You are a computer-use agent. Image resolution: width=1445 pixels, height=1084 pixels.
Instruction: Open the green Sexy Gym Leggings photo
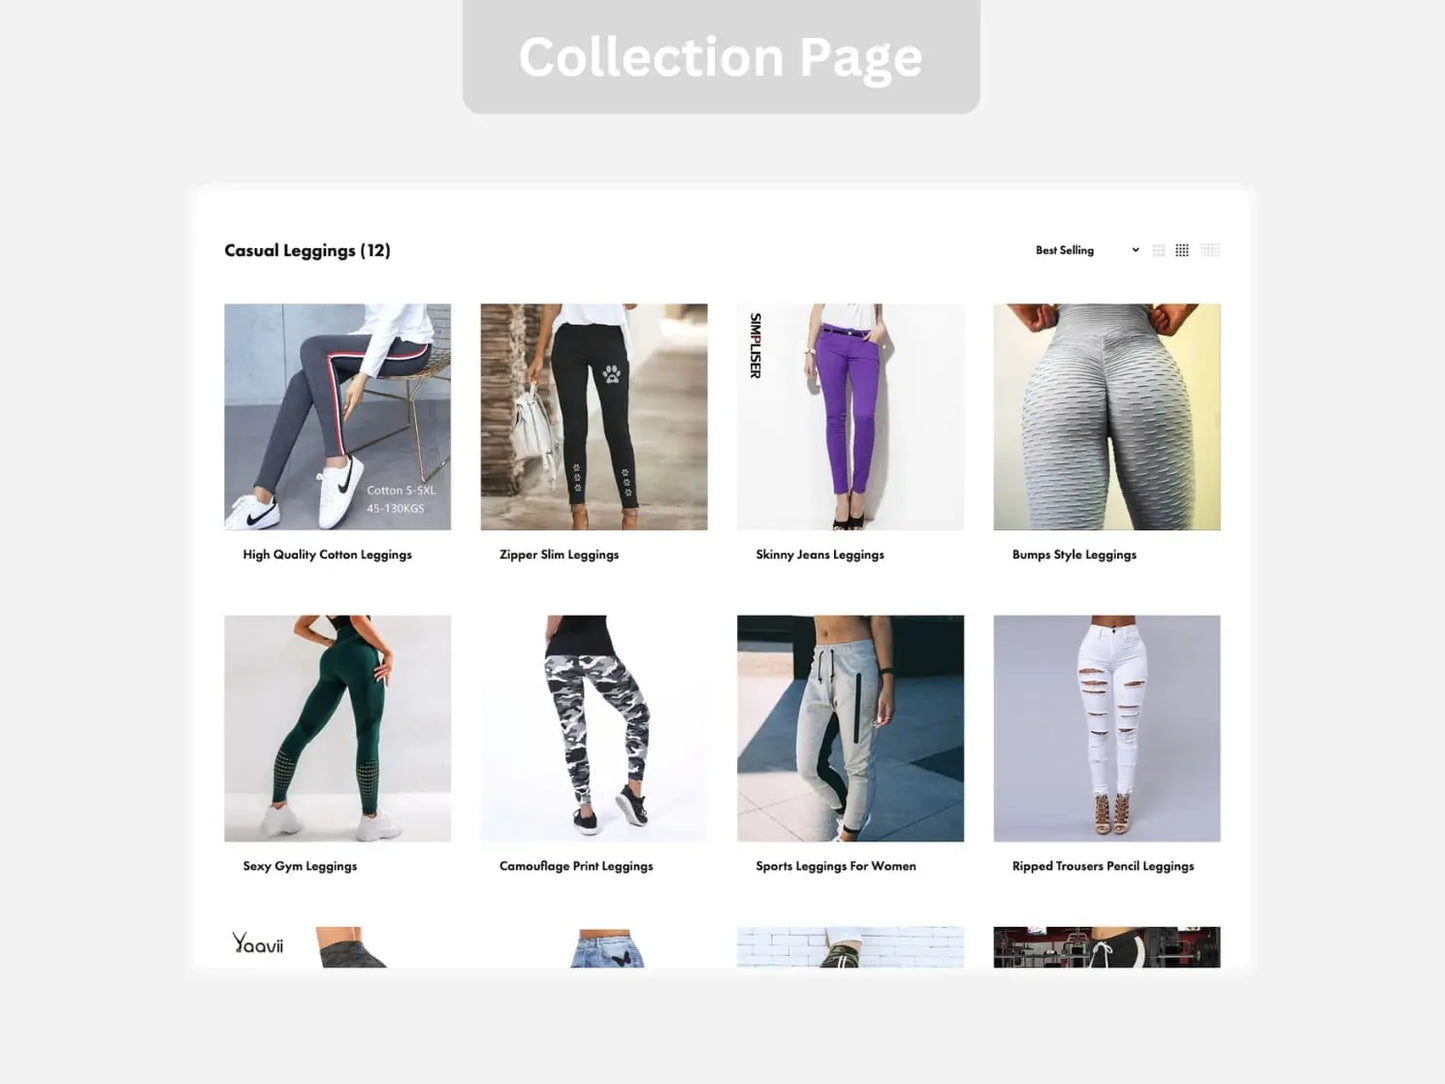click(x=337, y=728)
